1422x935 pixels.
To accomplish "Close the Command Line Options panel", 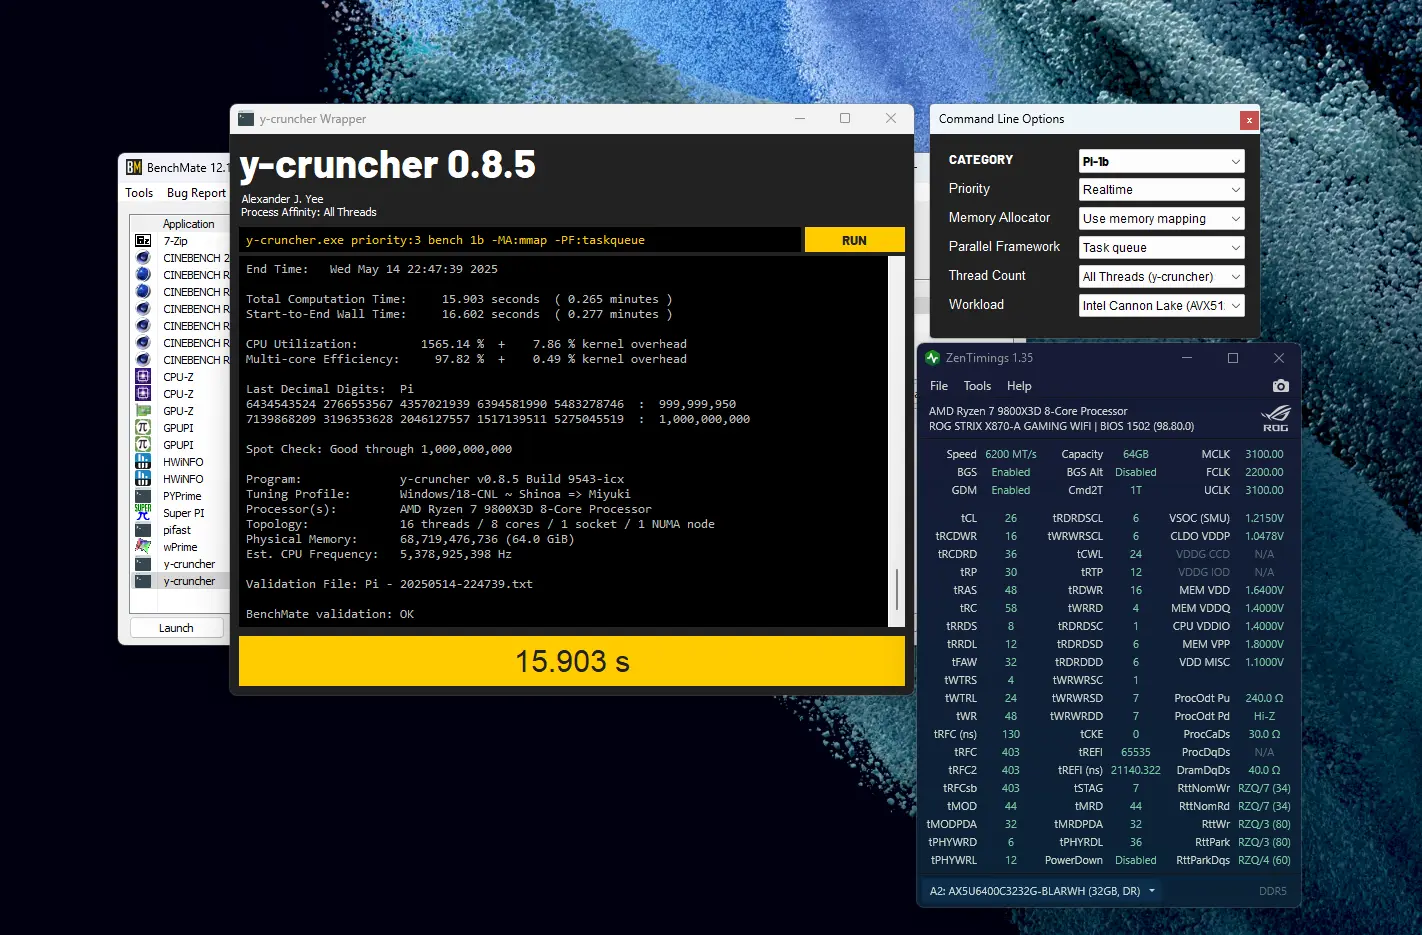I will [1249, 120].
